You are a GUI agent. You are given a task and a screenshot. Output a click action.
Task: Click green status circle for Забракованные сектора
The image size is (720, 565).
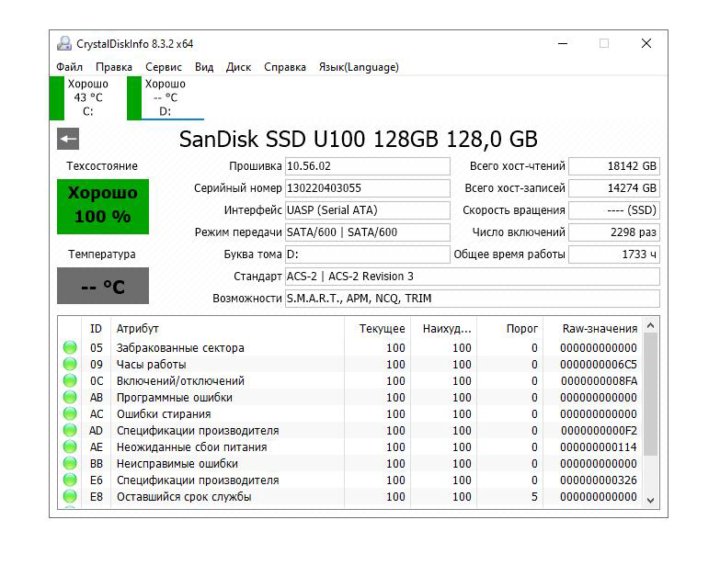coord(70,348)
